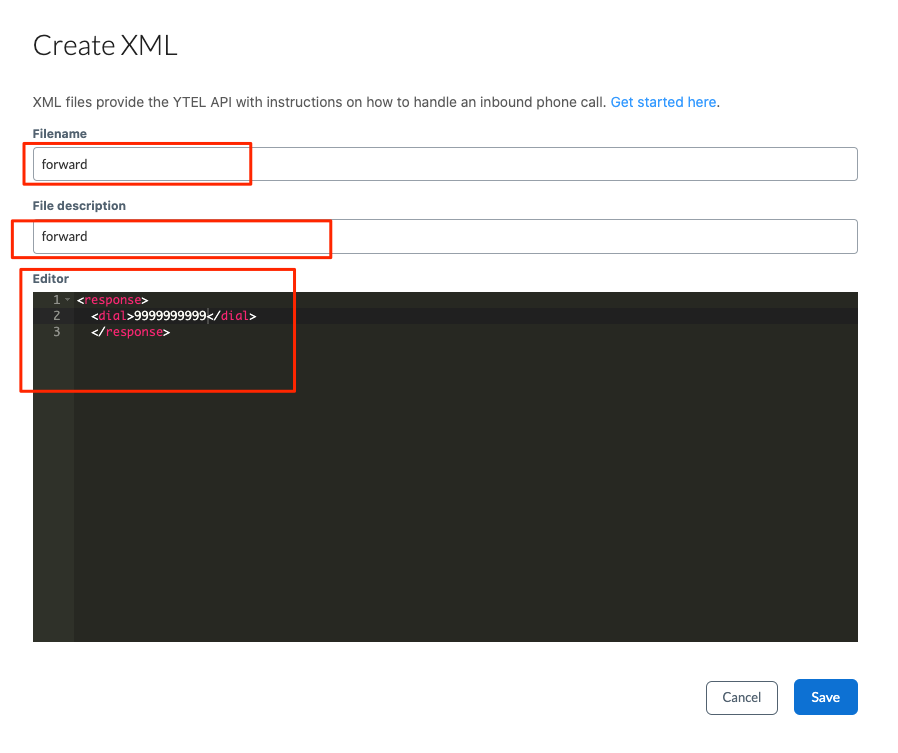Select line number 2 in the editor gutter
The image size is (898, 753).
coord(56,316)
